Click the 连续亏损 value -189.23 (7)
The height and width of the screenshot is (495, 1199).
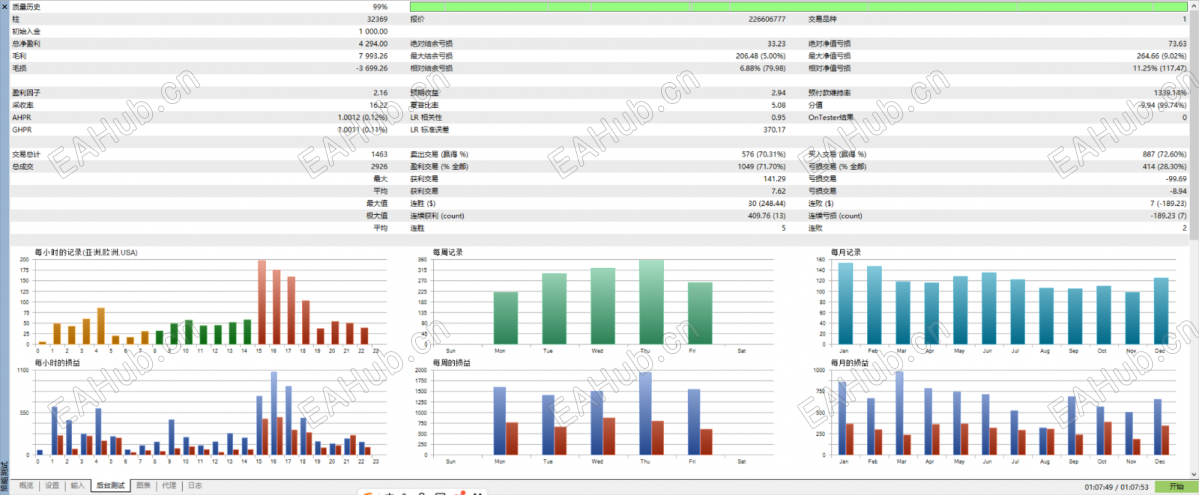[x=1168, y=215]
